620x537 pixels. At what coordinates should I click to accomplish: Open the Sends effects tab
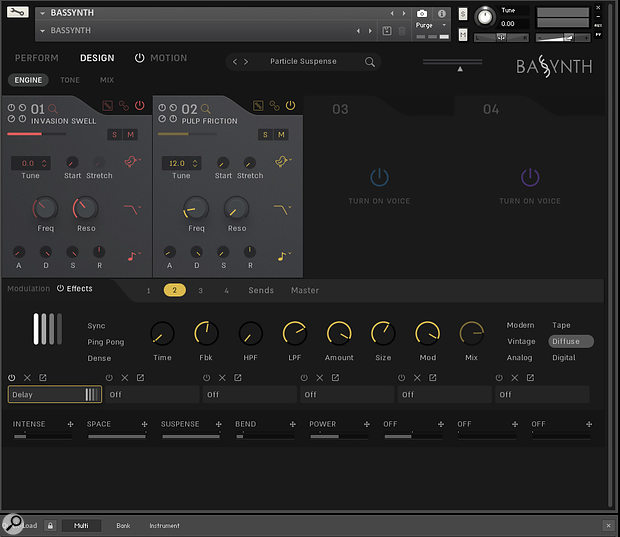[261, 290]
